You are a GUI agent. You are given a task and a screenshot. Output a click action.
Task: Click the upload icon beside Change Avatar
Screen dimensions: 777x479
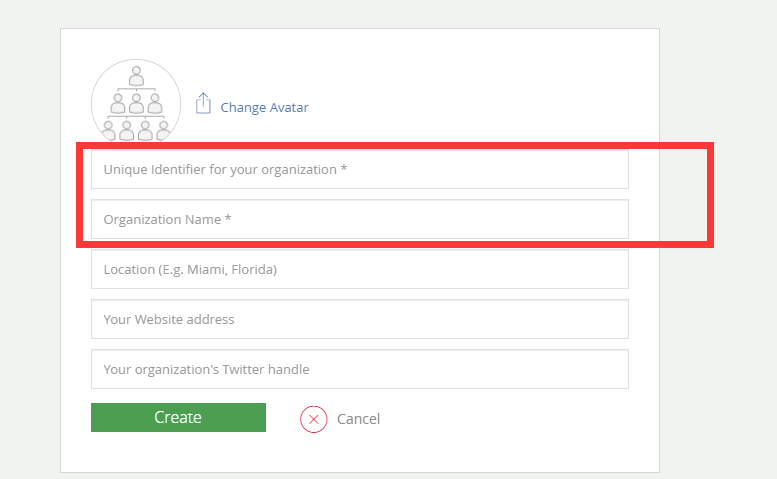pos(203,104)
